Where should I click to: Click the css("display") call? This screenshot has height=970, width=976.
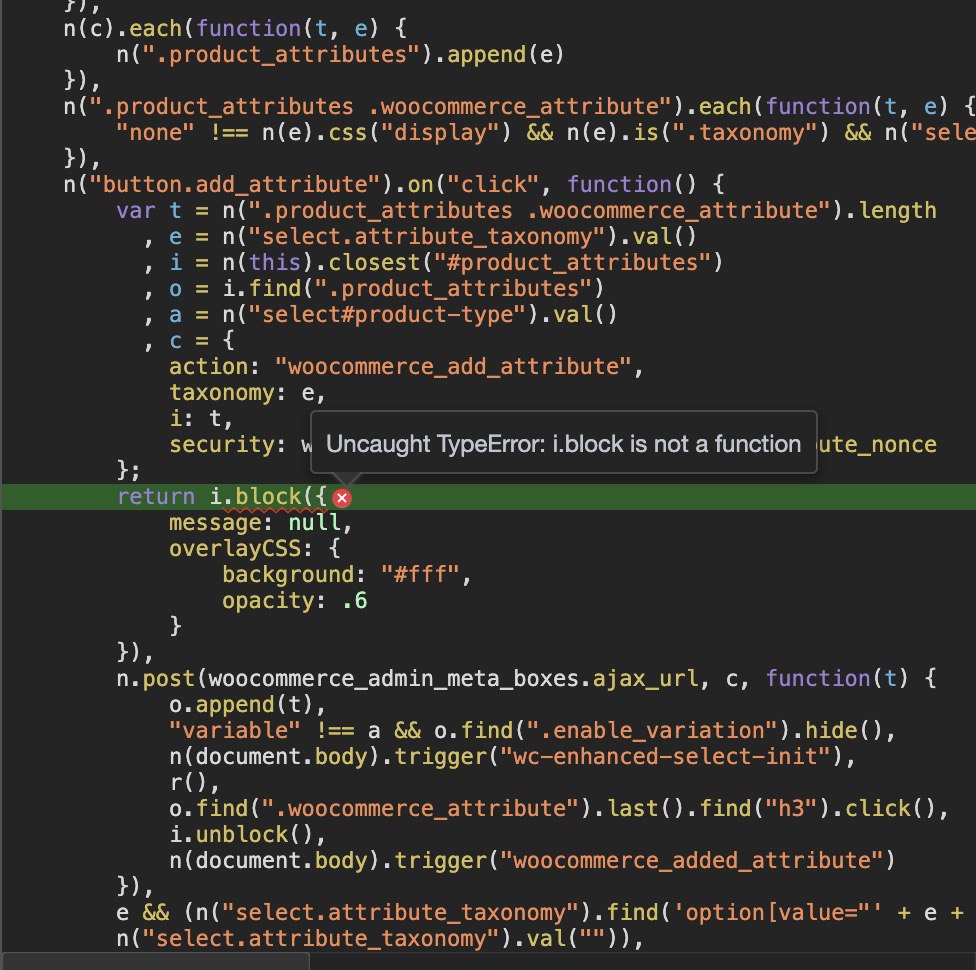420,133
